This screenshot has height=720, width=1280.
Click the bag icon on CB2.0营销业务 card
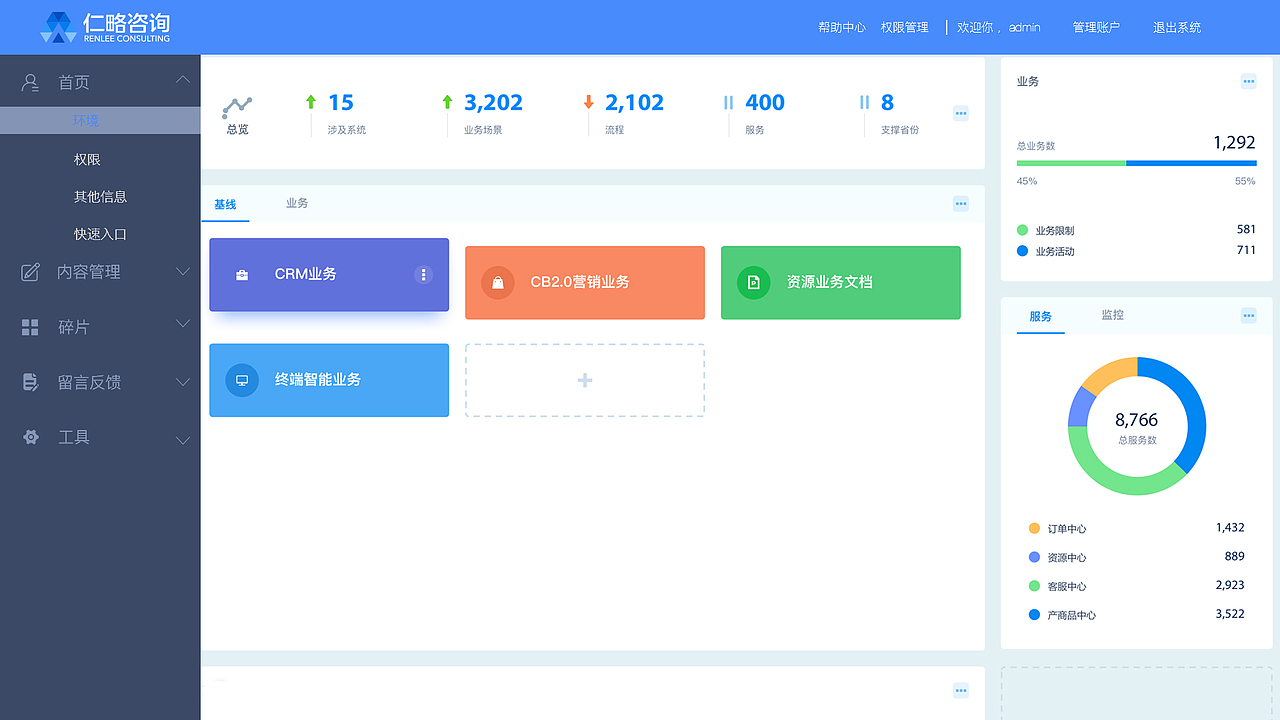(x=497, y=282)
